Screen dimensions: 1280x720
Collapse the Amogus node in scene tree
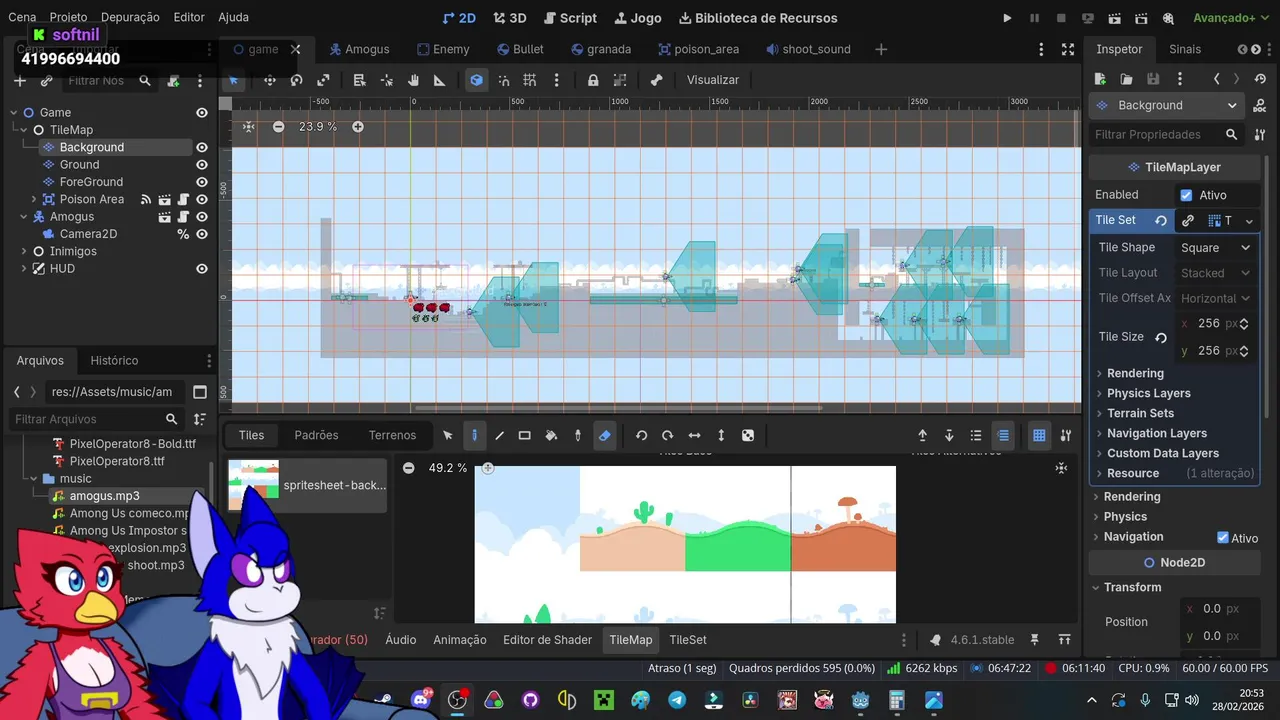pyautogui.click(x=24, y=217)
